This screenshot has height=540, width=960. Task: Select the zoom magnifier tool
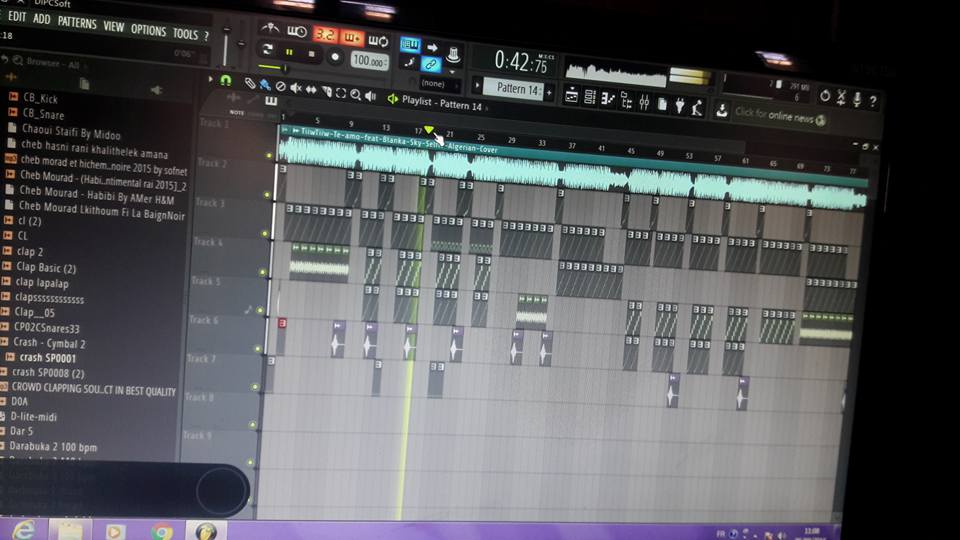coord(356,94)
